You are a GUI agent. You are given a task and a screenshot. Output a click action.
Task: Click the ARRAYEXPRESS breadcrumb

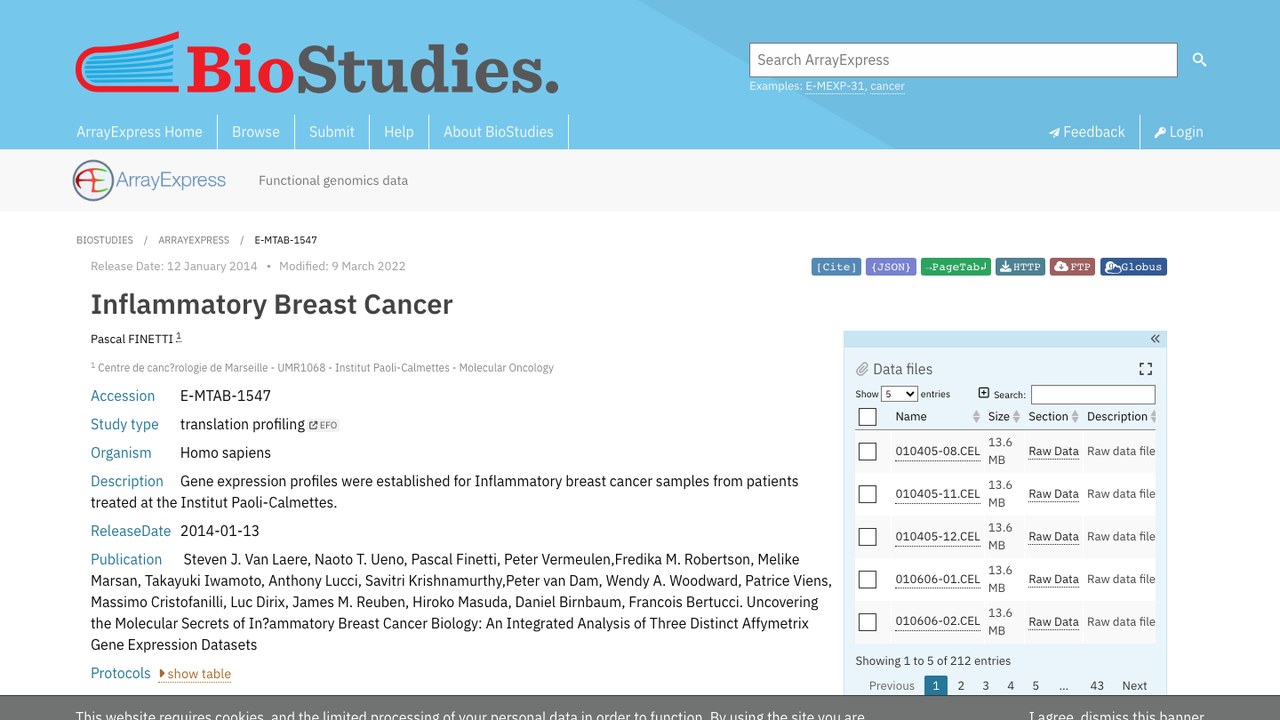[x=194, y=240]
